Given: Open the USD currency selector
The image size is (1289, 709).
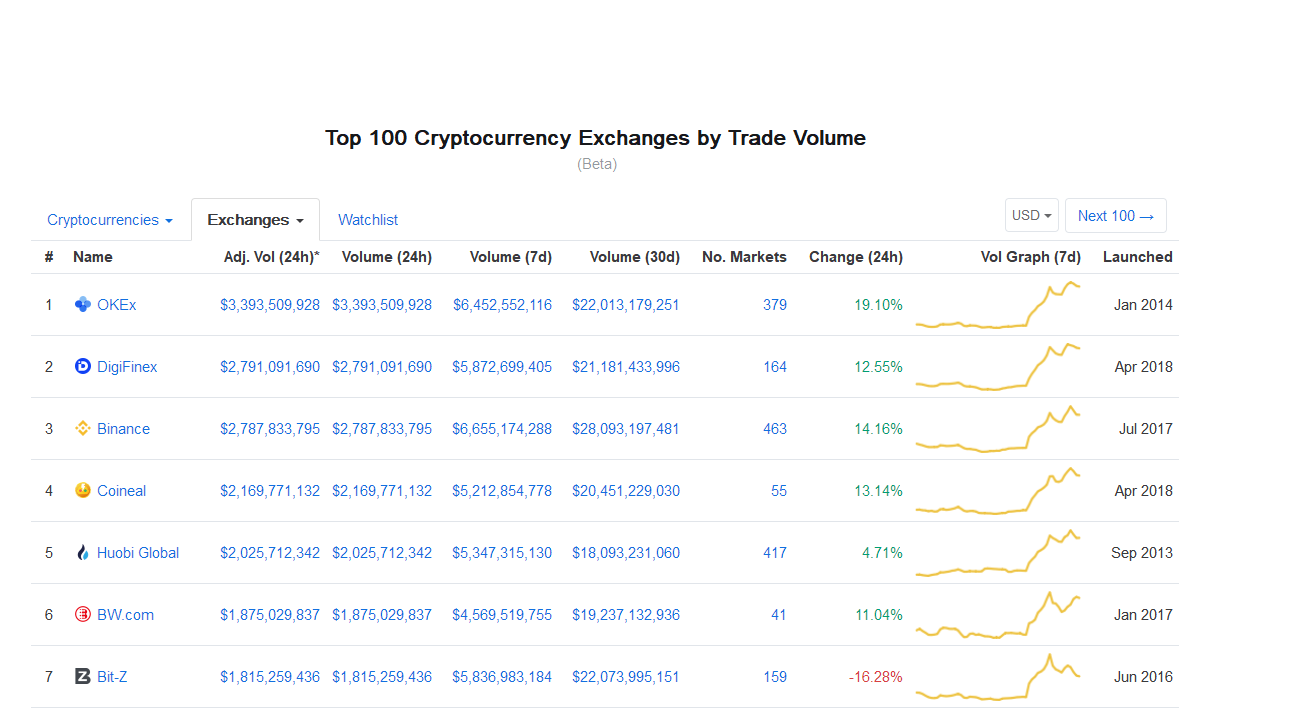Looking at the screenshot, I should [1032, 216].
